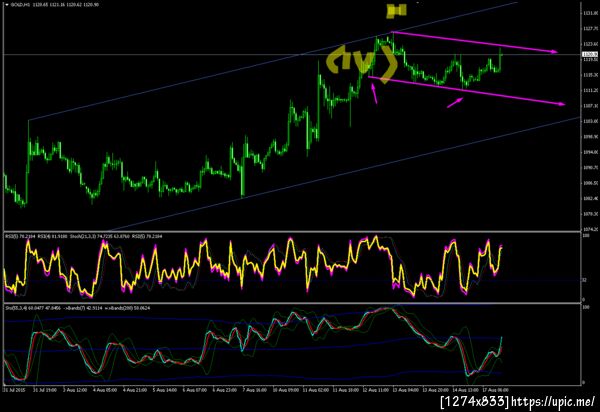This screenshot has width=600, height=412.
Task: Click the 1111 level on the price scale
Action: pyautogui.click(x=591, y=90)
